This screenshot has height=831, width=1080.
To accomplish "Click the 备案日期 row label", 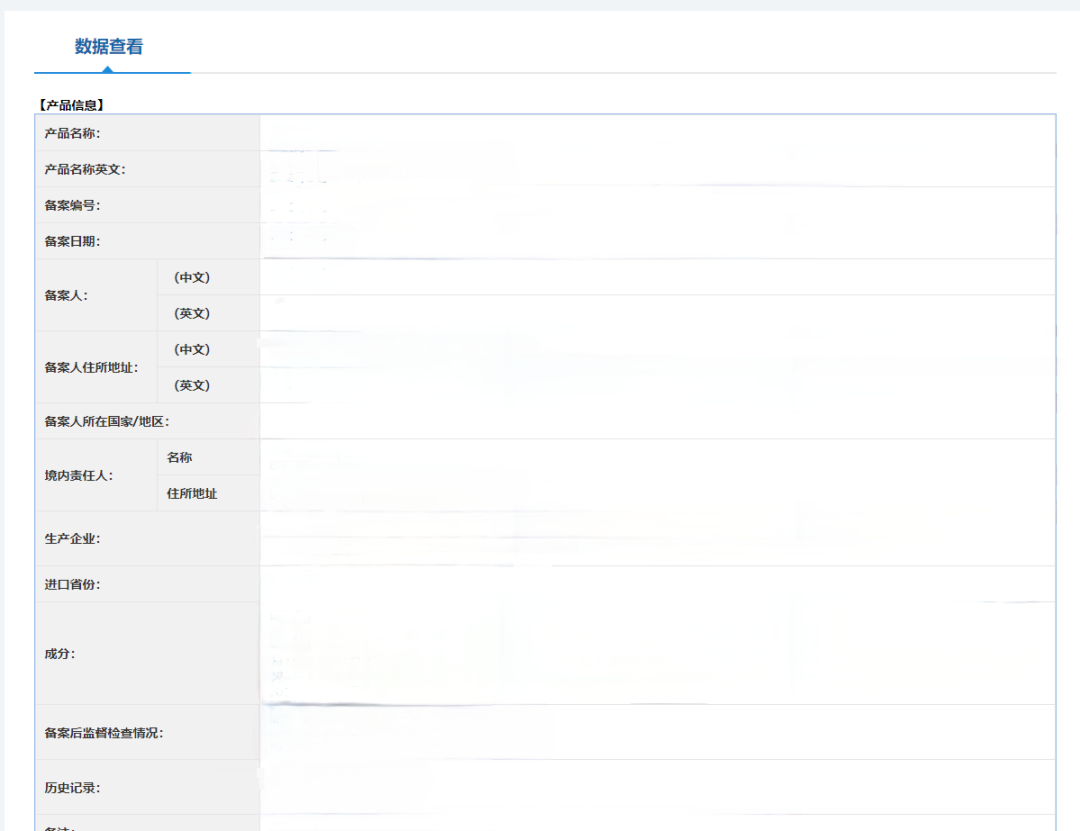I will pos(72,241).
